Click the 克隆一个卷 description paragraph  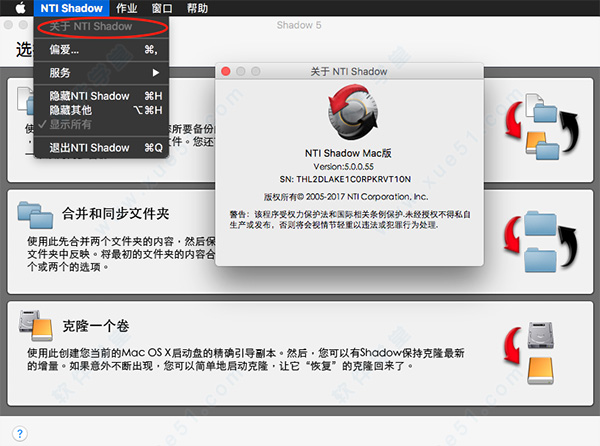tap(246, 359)
